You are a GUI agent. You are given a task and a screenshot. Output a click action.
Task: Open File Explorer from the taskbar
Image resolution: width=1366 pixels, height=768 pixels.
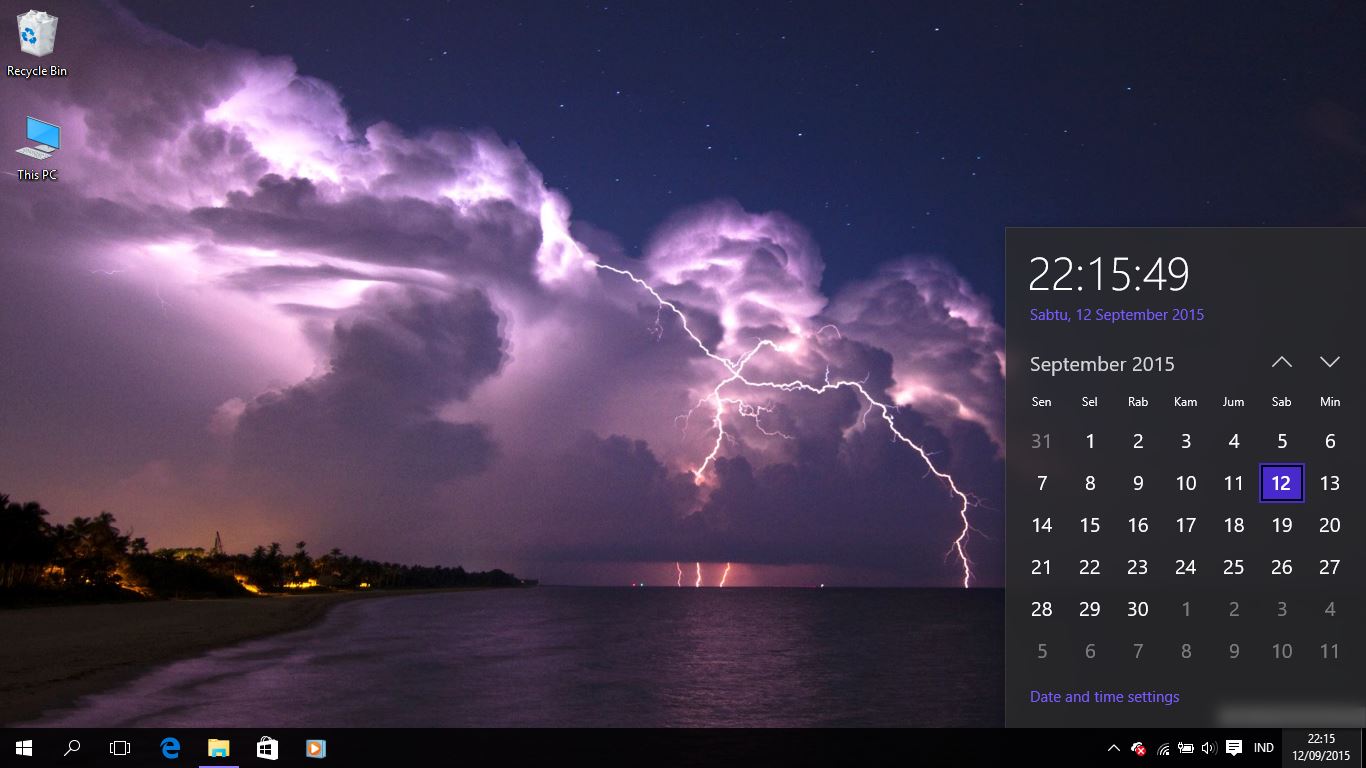coord(218,747)
